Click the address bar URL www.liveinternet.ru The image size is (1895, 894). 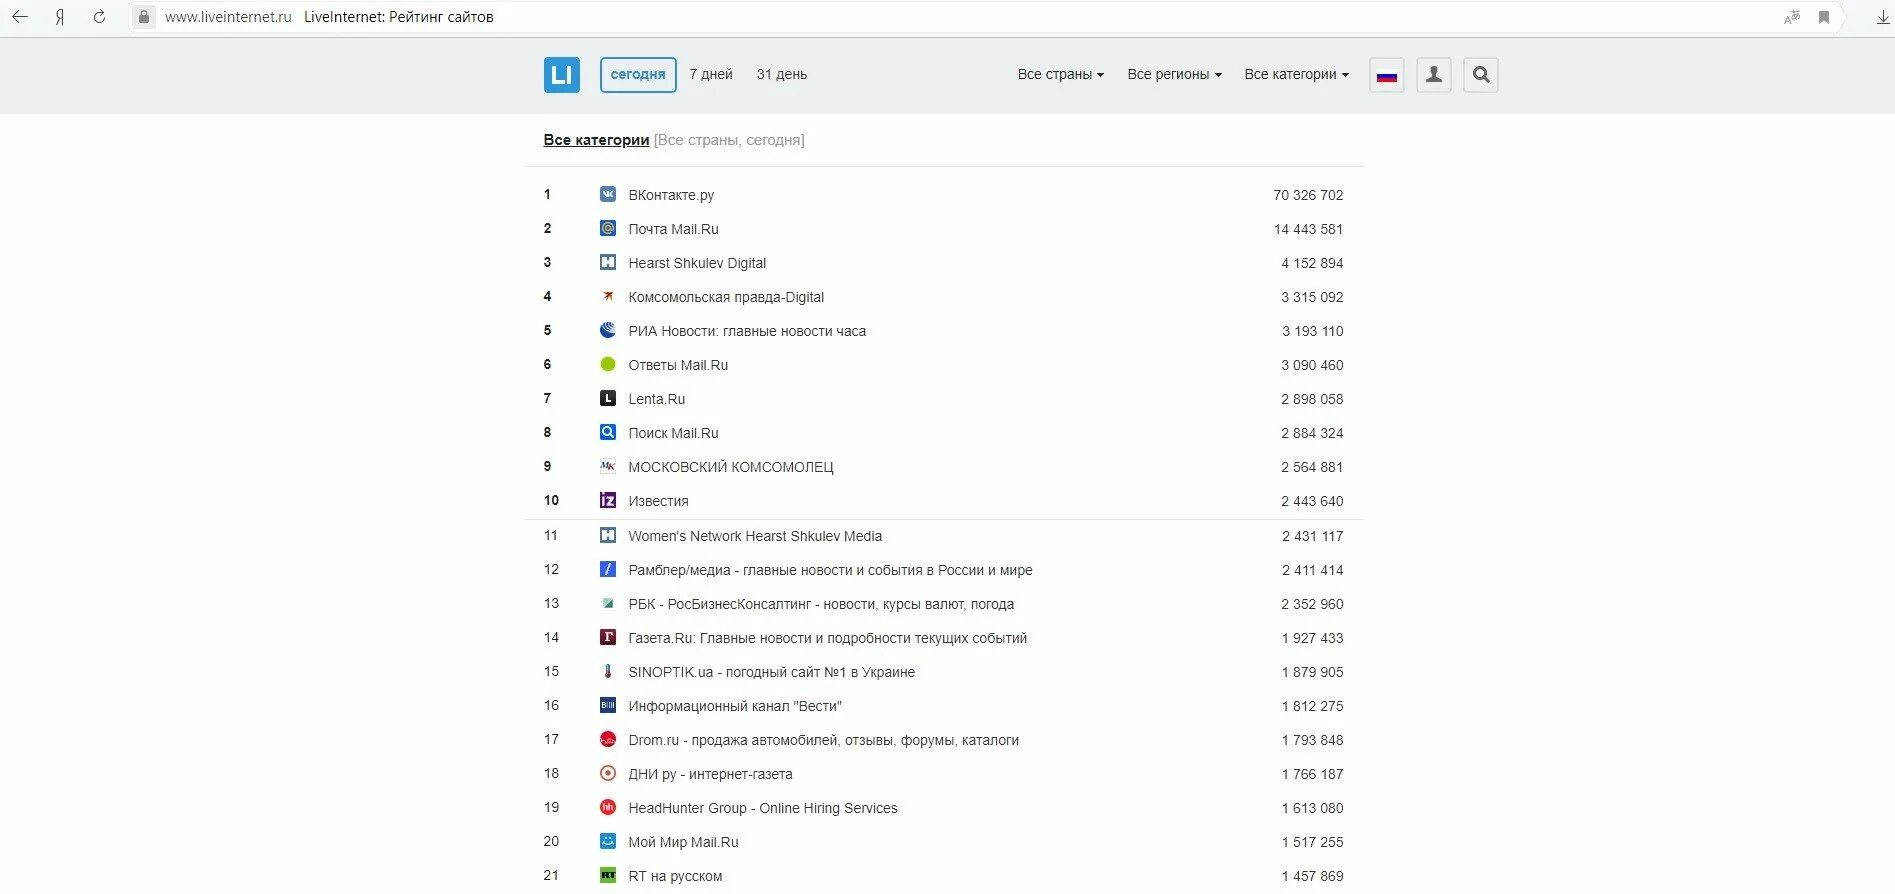tap(228, 17)
